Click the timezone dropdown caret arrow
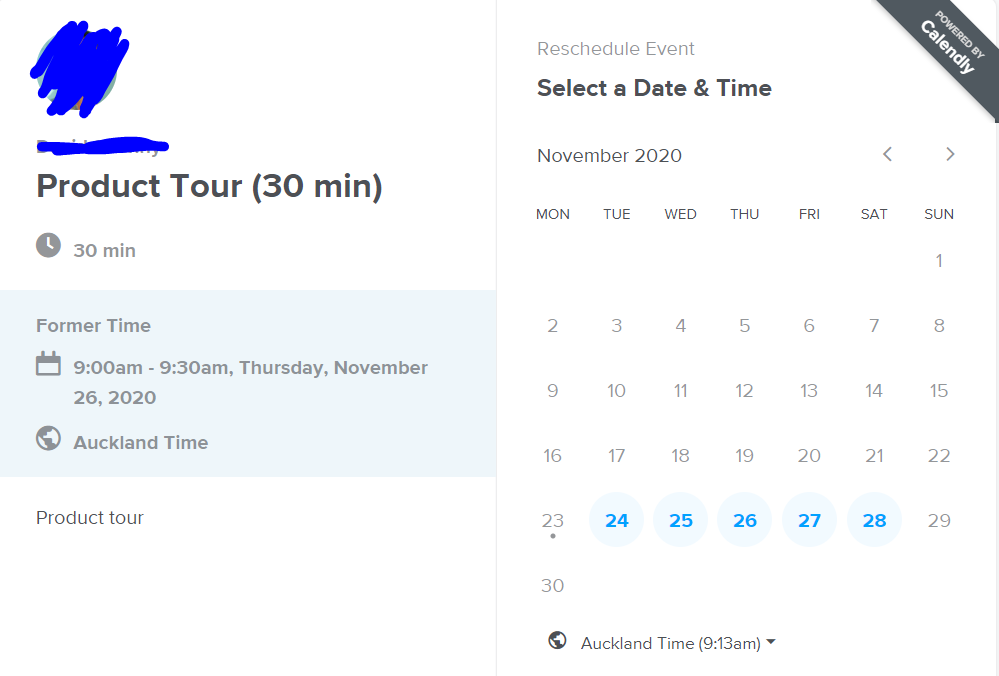 (771, 643)
